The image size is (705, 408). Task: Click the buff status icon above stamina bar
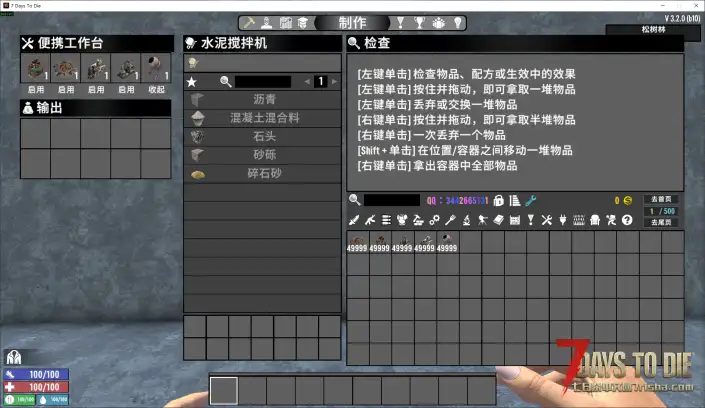13,358
